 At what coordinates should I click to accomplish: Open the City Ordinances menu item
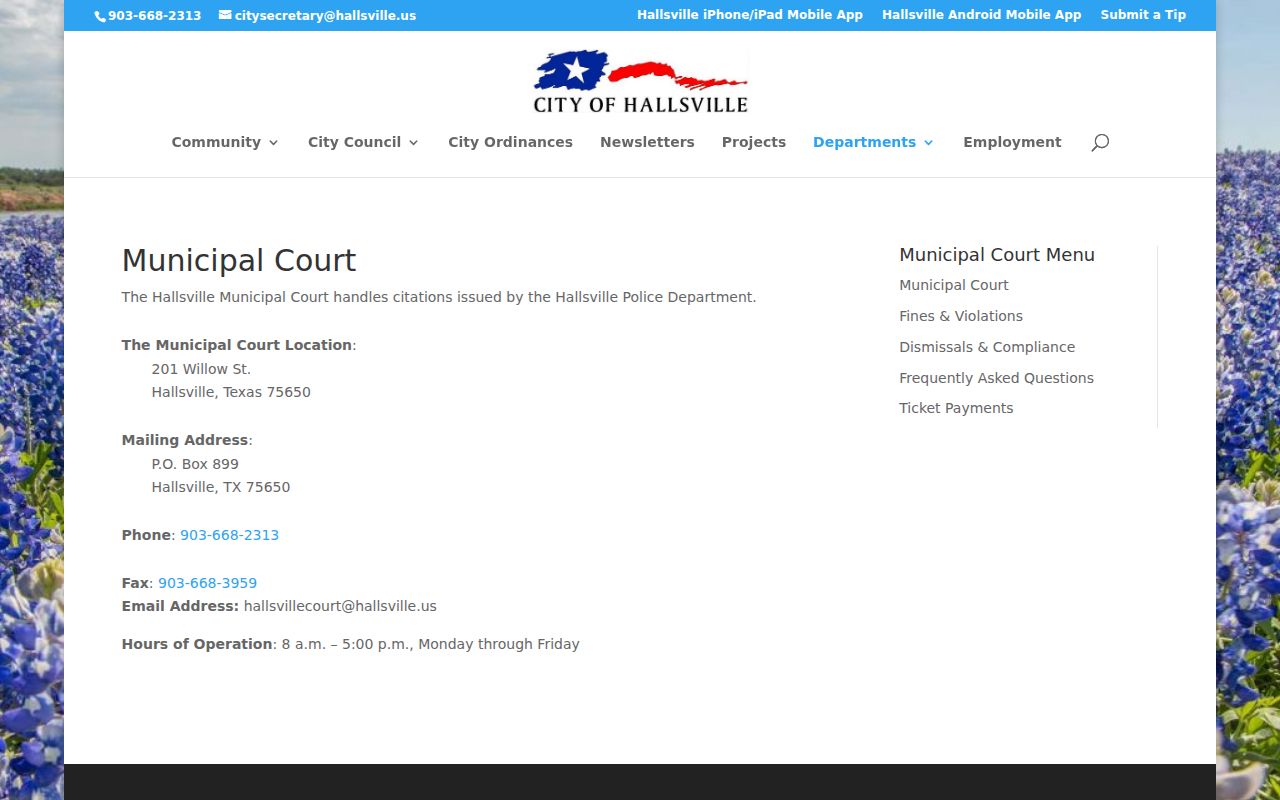(510, 142)
